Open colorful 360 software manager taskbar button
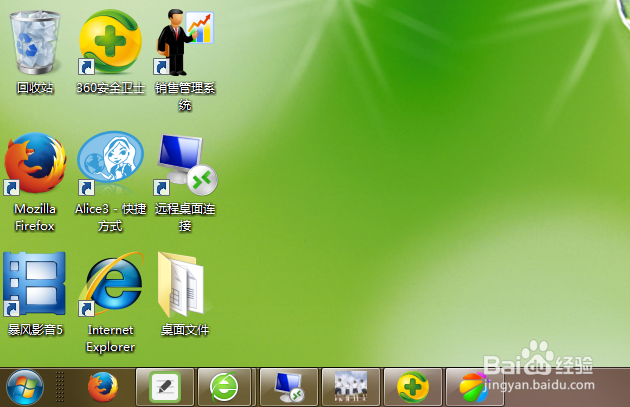Viewport: 630px width, 407px height. [x=475, y=387]
